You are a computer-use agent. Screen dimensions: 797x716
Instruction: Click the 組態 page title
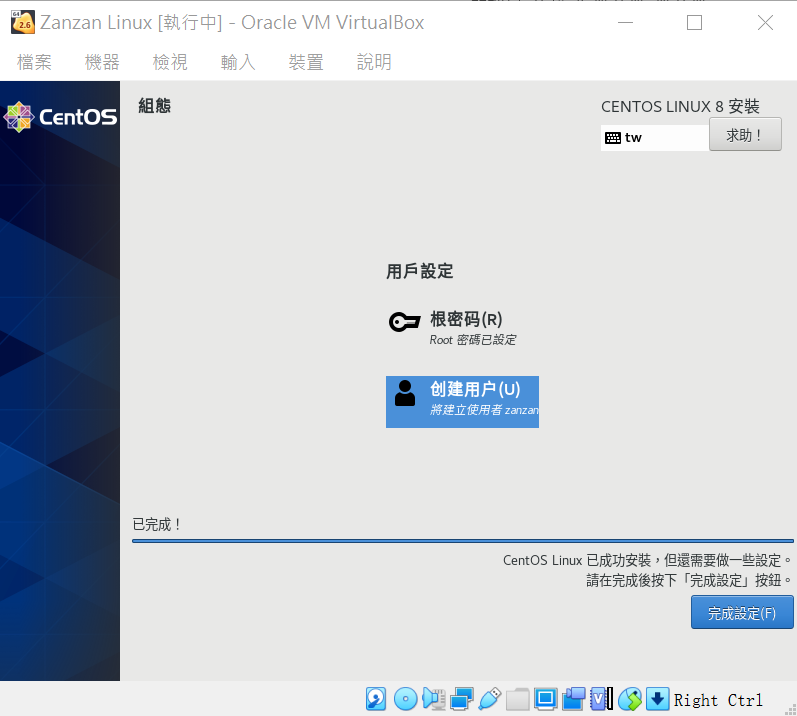click(x=155, y=106)
